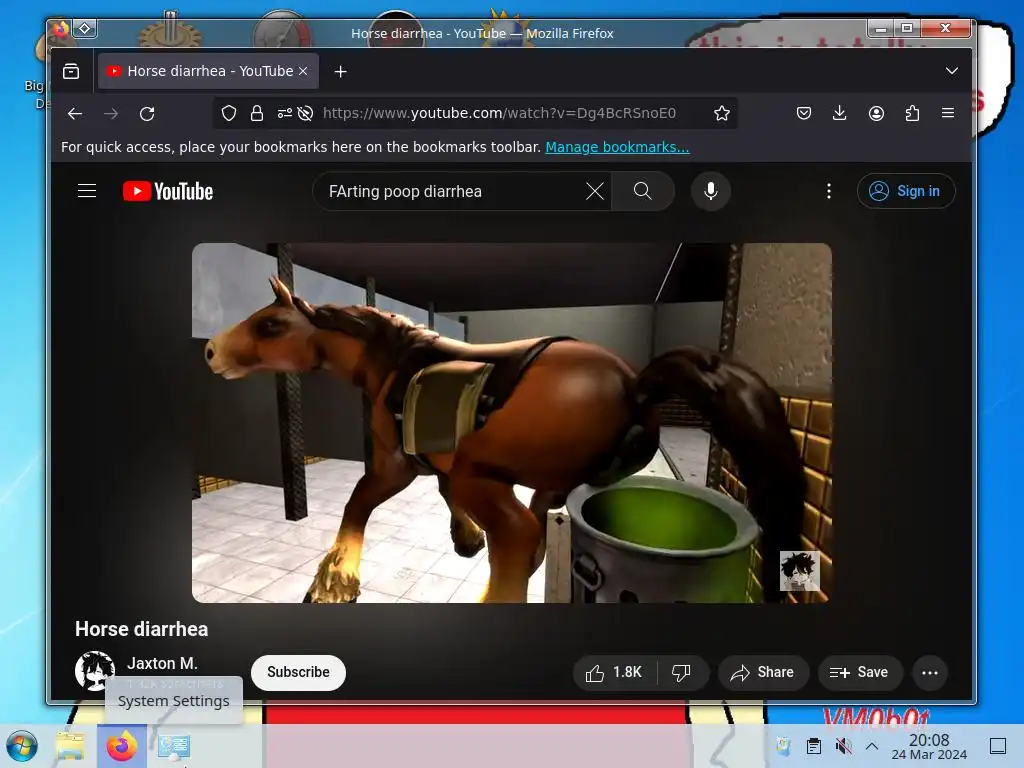Click the Sign in button
This screenshot has height=768, width=1024.
(906, 191)
